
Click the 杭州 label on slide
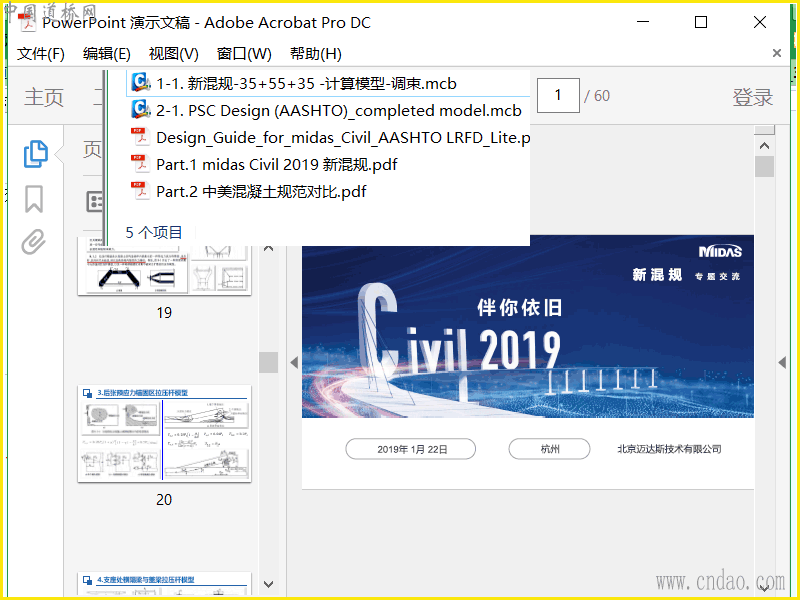pyautogui.click(x=549, y=449)
